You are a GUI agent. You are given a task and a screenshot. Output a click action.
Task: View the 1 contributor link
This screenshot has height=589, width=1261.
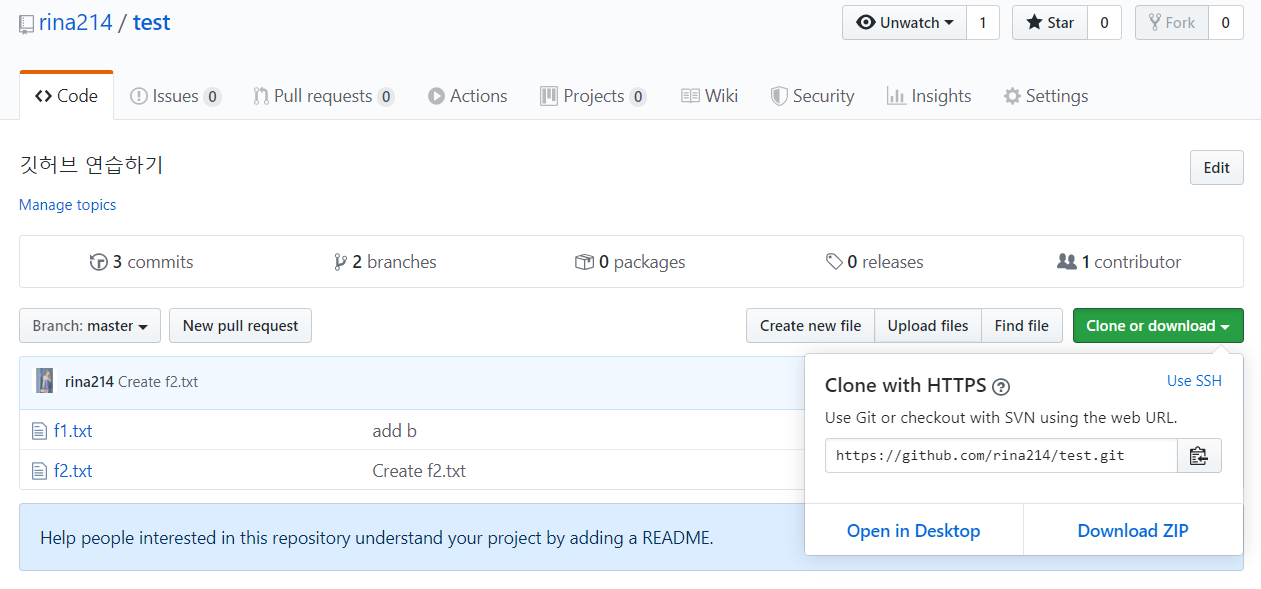tap(1119, 262)
